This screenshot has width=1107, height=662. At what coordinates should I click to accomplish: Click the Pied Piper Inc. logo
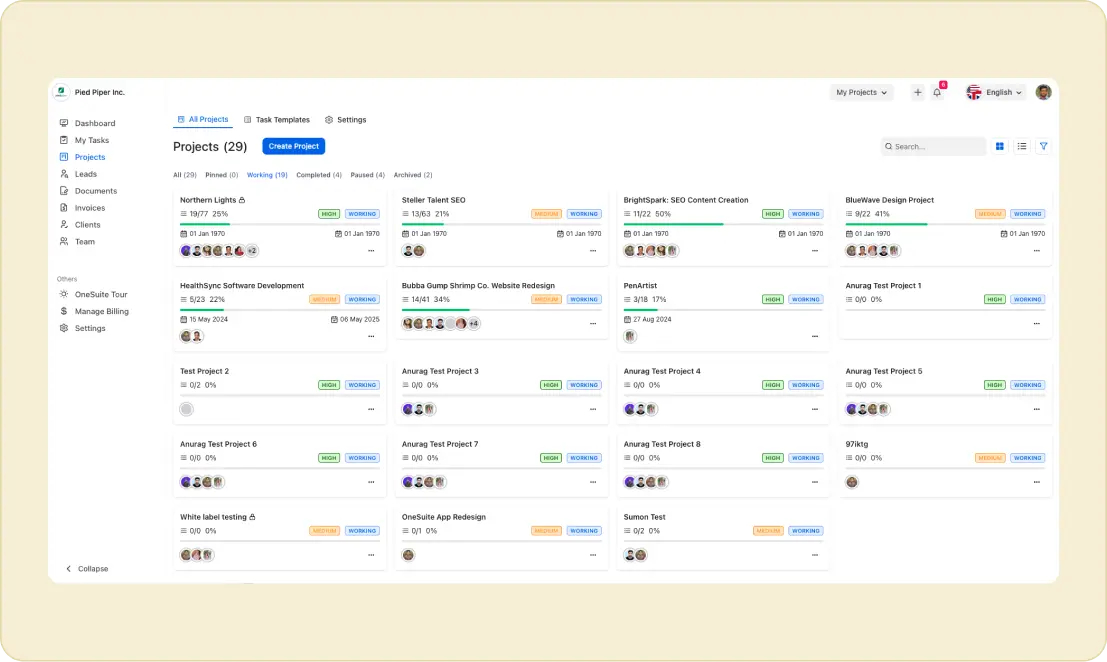[x=61, y=92]
